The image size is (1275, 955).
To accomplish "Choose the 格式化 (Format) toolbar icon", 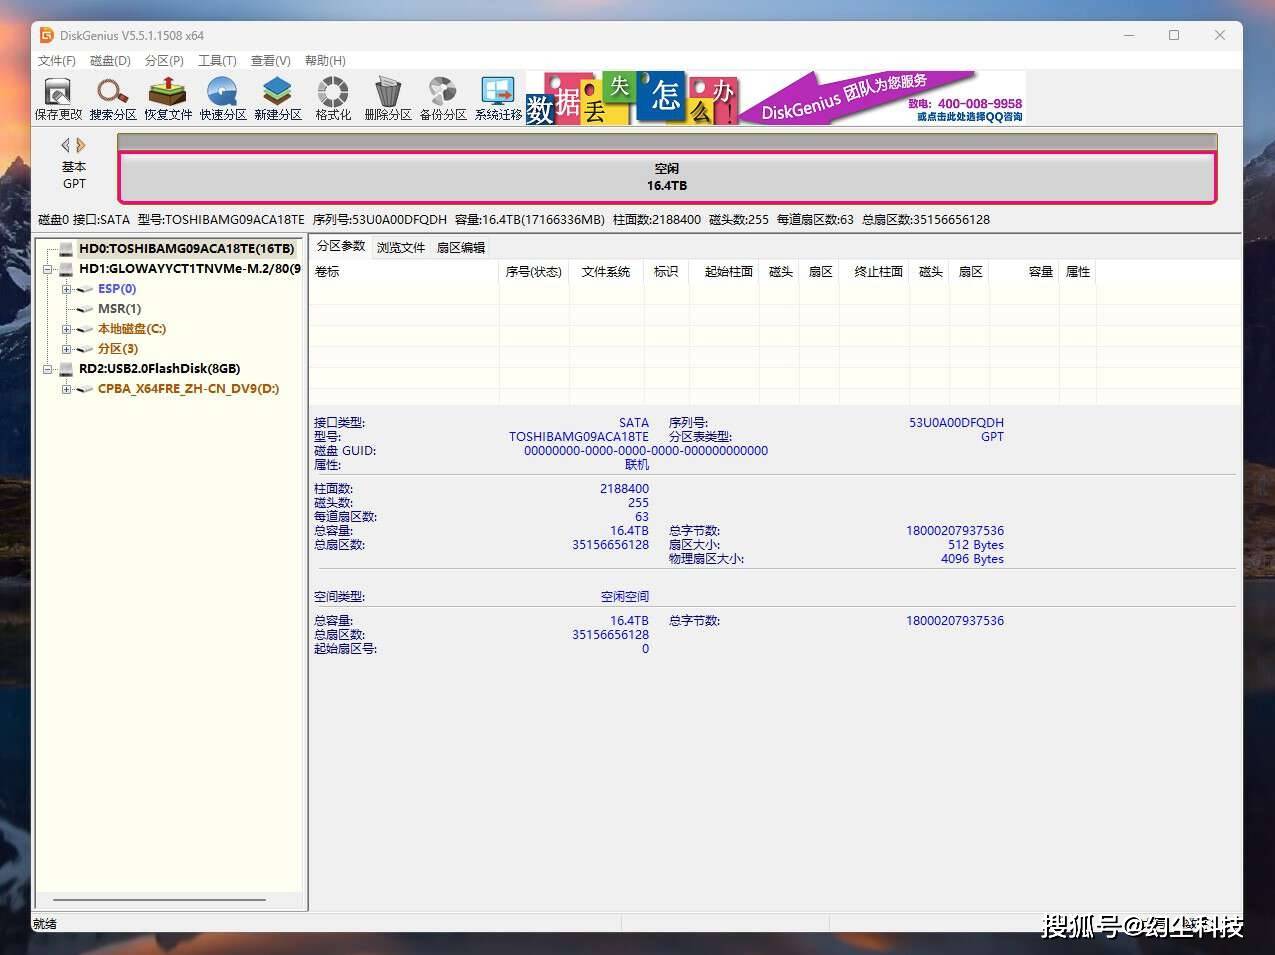I will [333, 97].
